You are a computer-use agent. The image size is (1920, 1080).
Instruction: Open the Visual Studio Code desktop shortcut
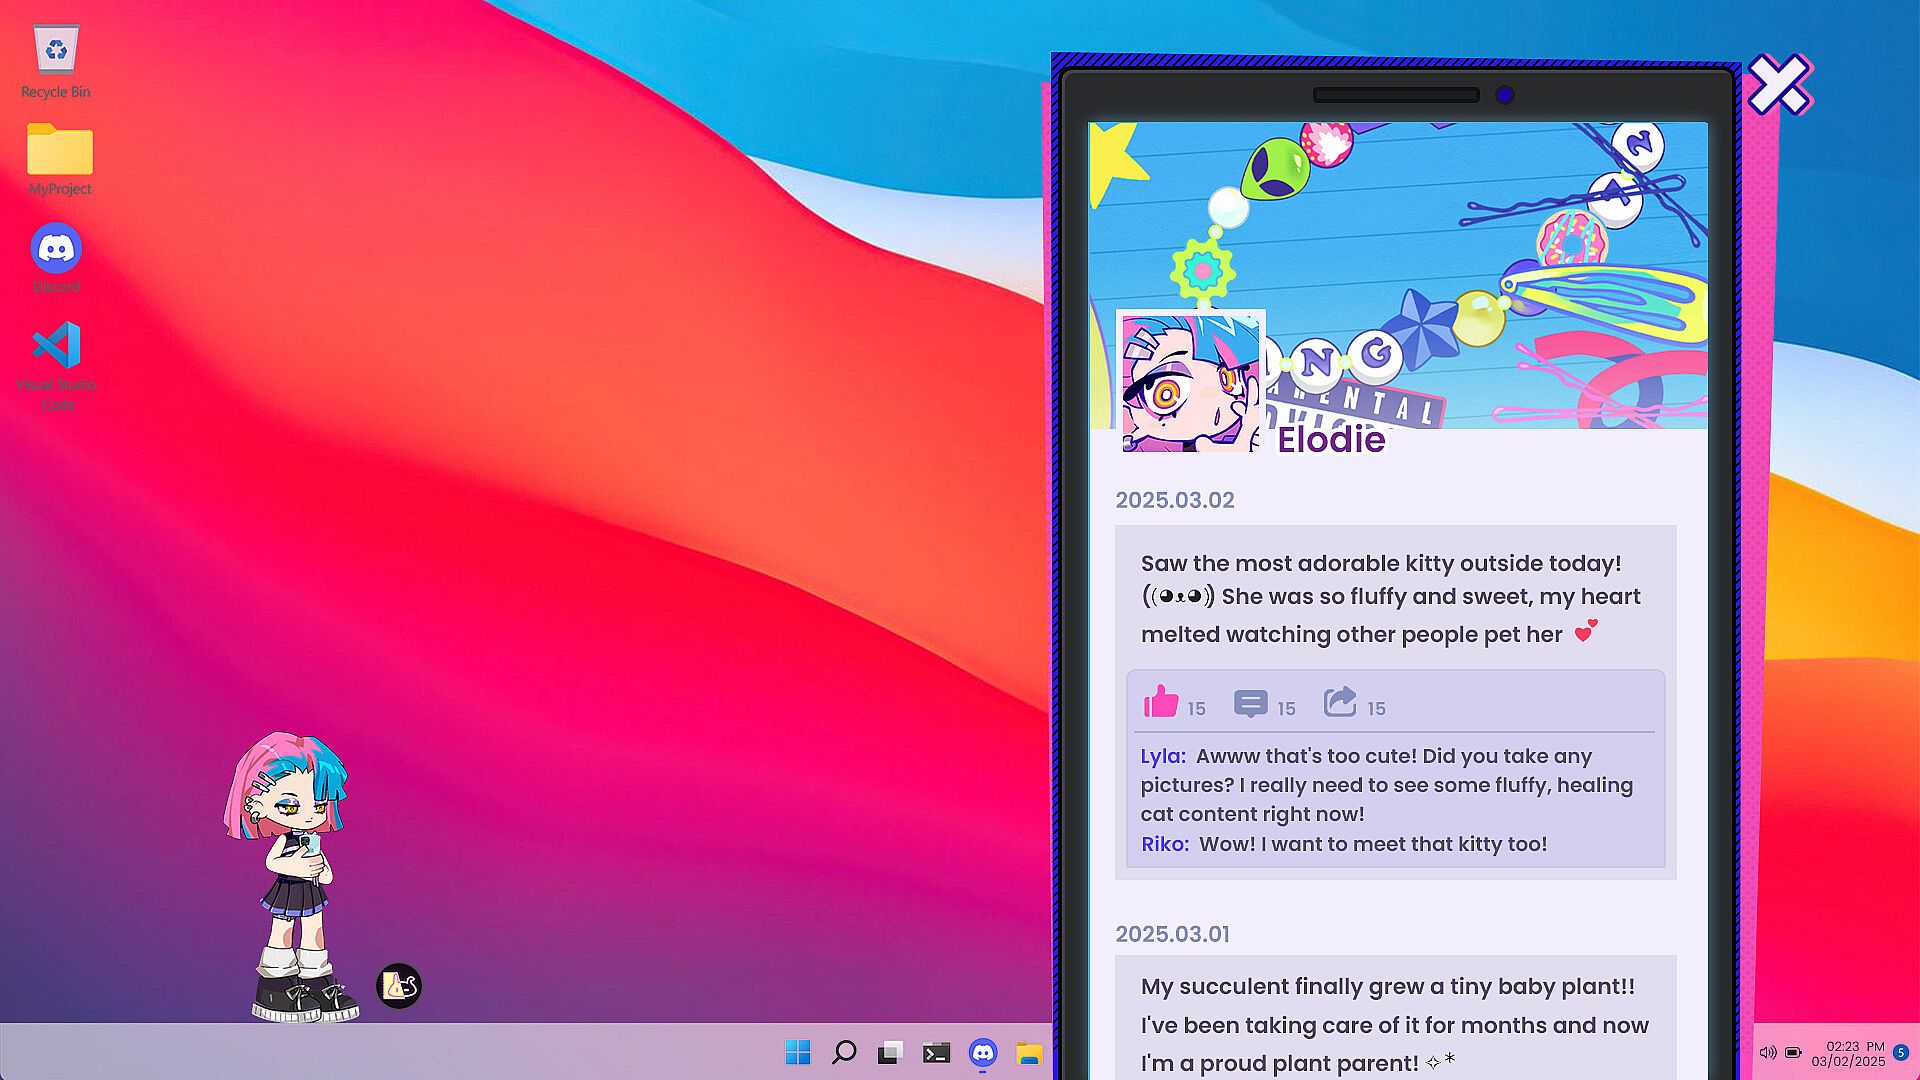56,347
